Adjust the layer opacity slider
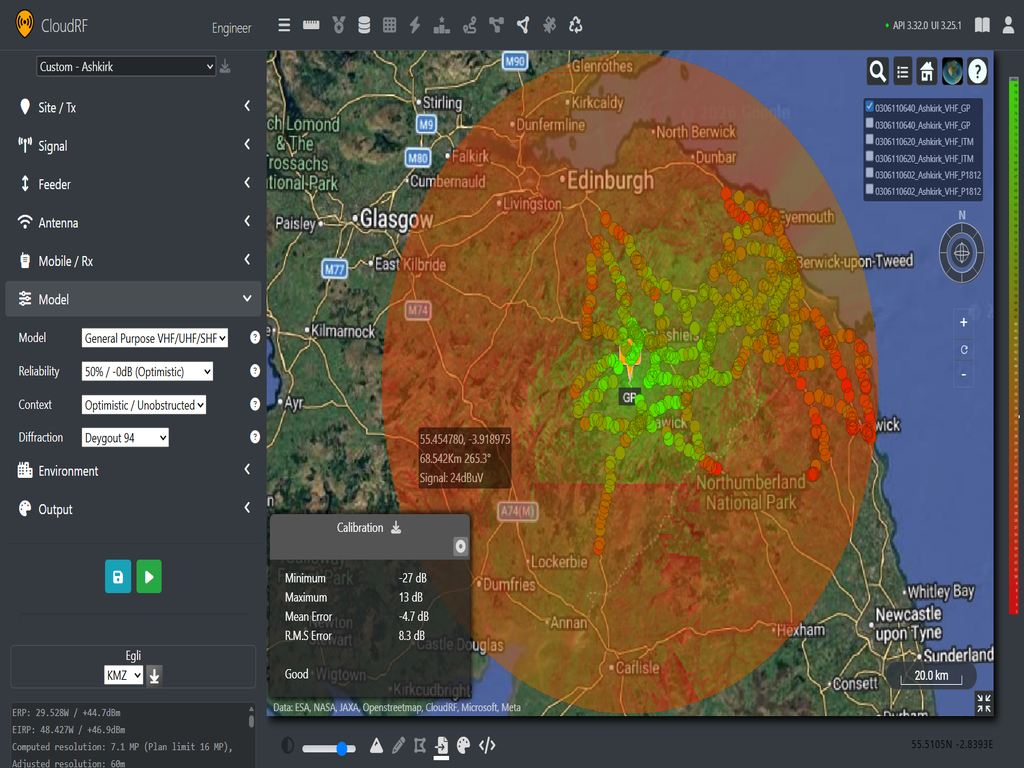The image size is (1024, 768). click(342, 747)
